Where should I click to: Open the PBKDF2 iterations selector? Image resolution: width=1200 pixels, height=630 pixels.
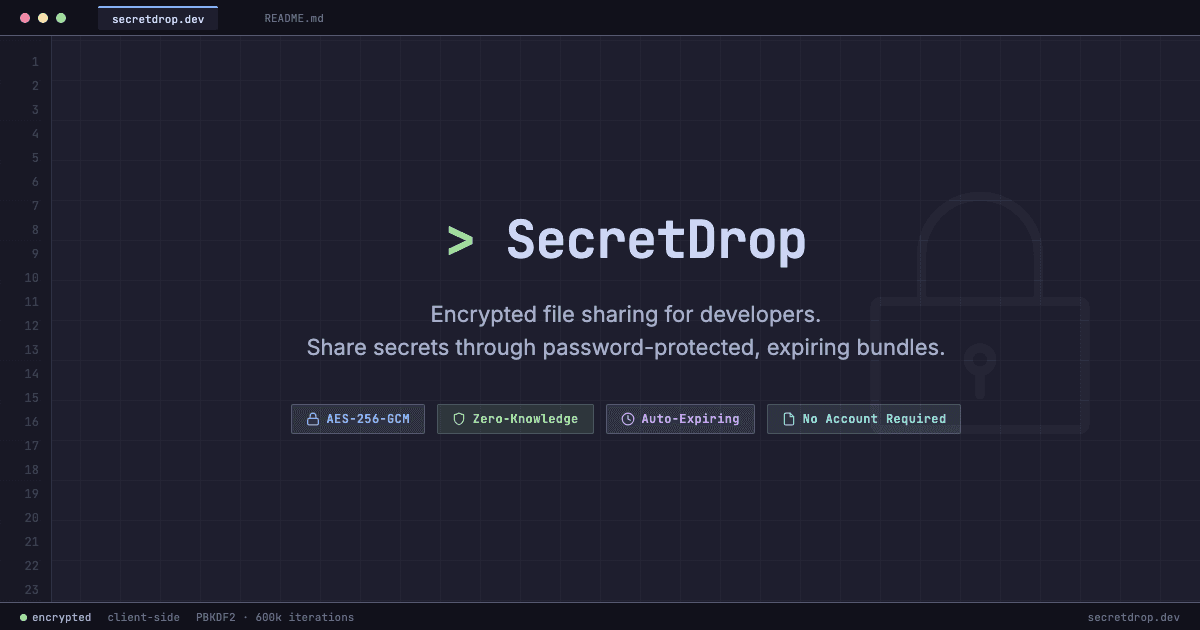(x=275, y=617)
